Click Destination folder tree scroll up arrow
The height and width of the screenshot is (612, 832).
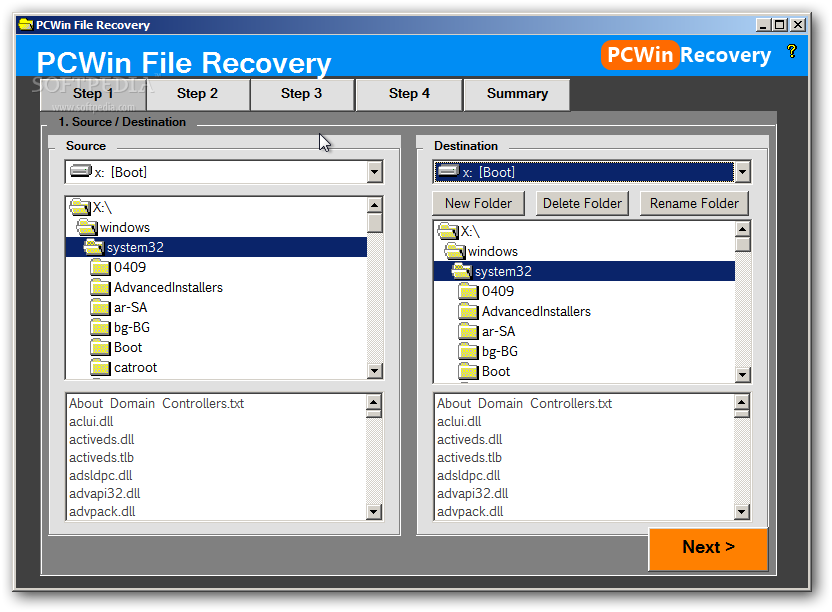coord(742,229)
